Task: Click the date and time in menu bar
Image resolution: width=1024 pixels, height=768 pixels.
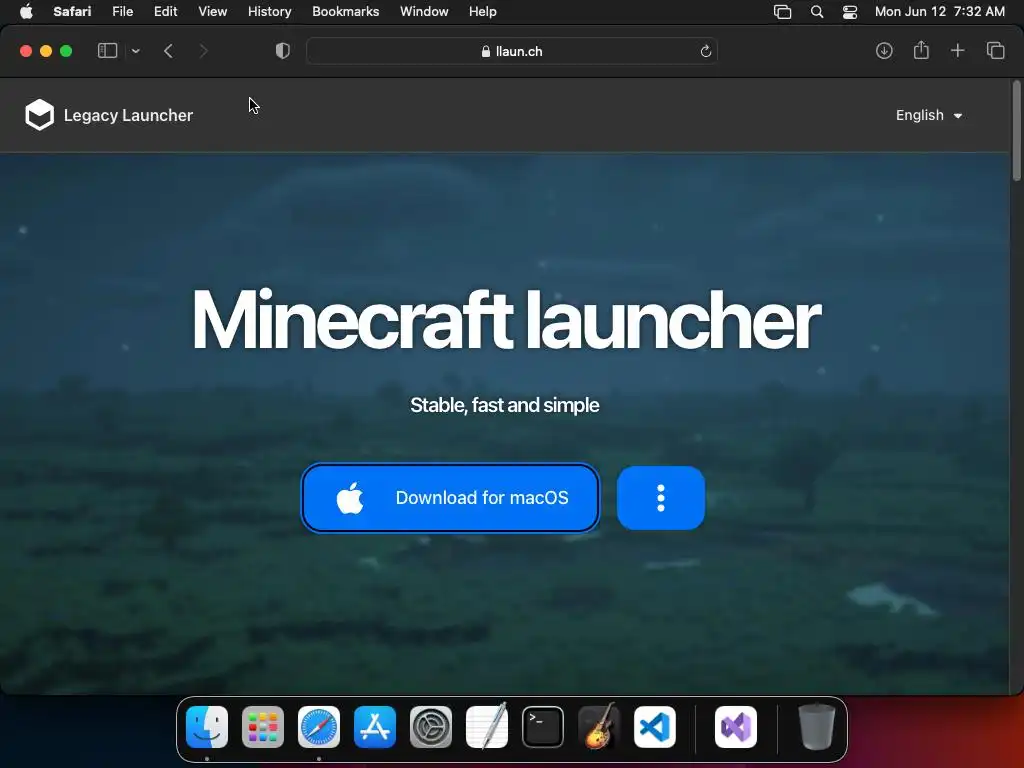Action: point(939,11)
